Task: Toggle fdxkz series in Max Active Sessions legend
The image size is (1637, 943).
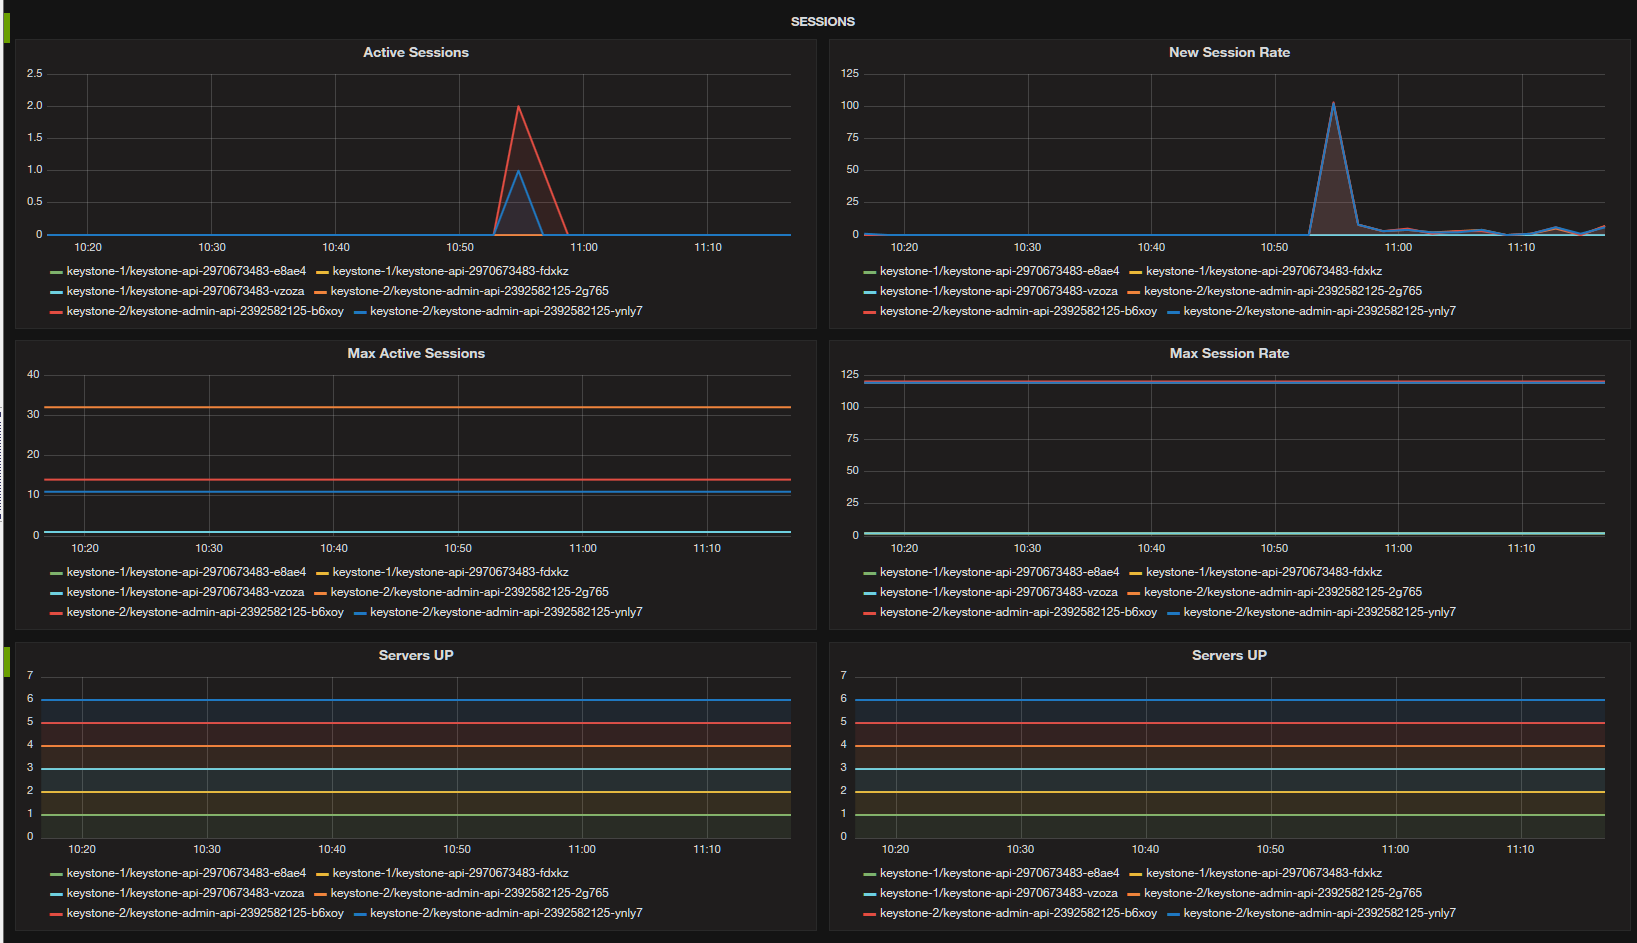Action: tap(450, 572)
